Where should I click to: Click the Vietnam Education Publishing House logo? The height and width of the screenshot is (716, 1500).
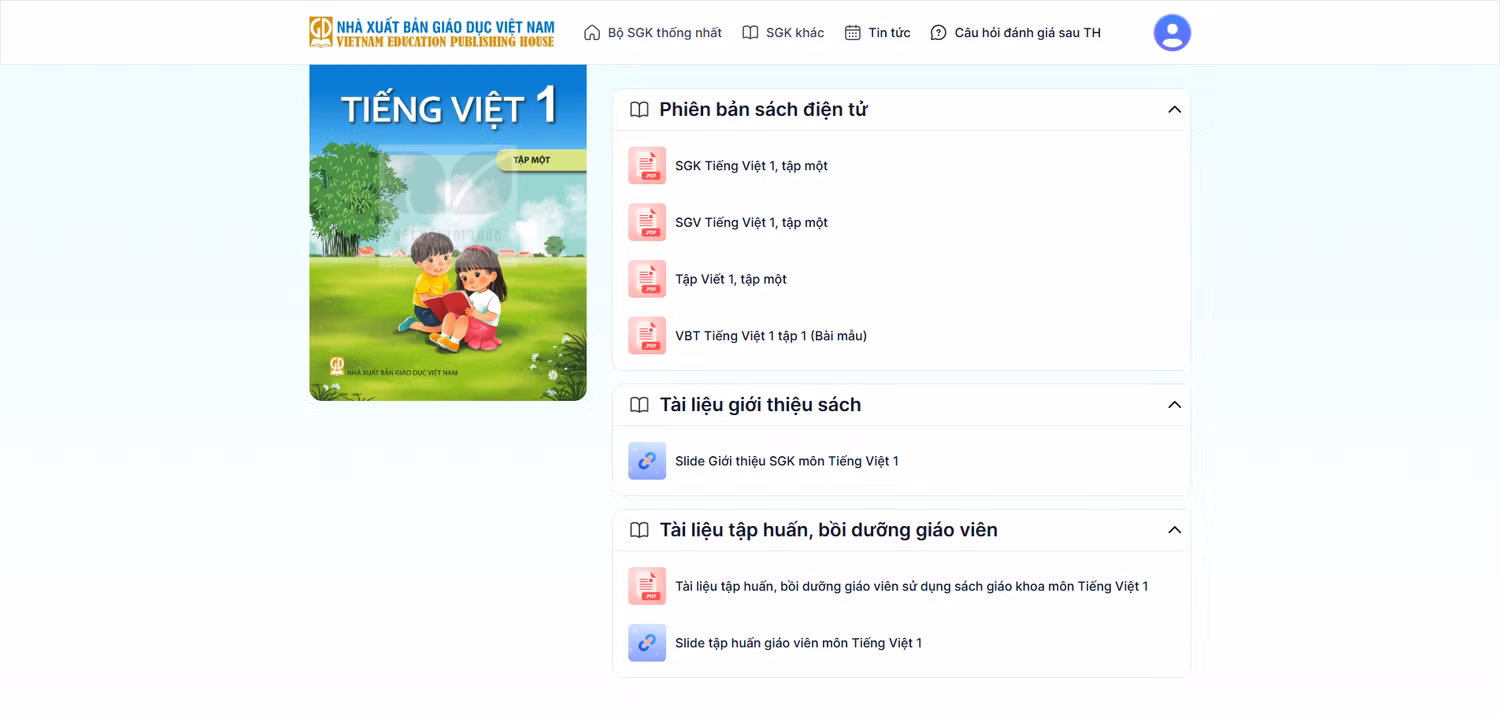click(432, 32)
